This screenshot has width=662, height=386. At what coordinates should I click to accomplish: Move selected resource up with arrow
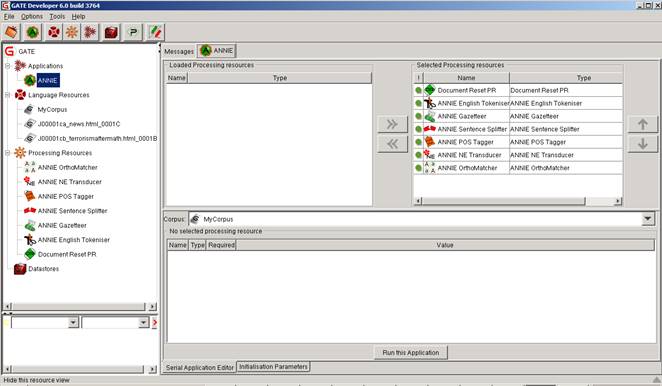(642, 124)
